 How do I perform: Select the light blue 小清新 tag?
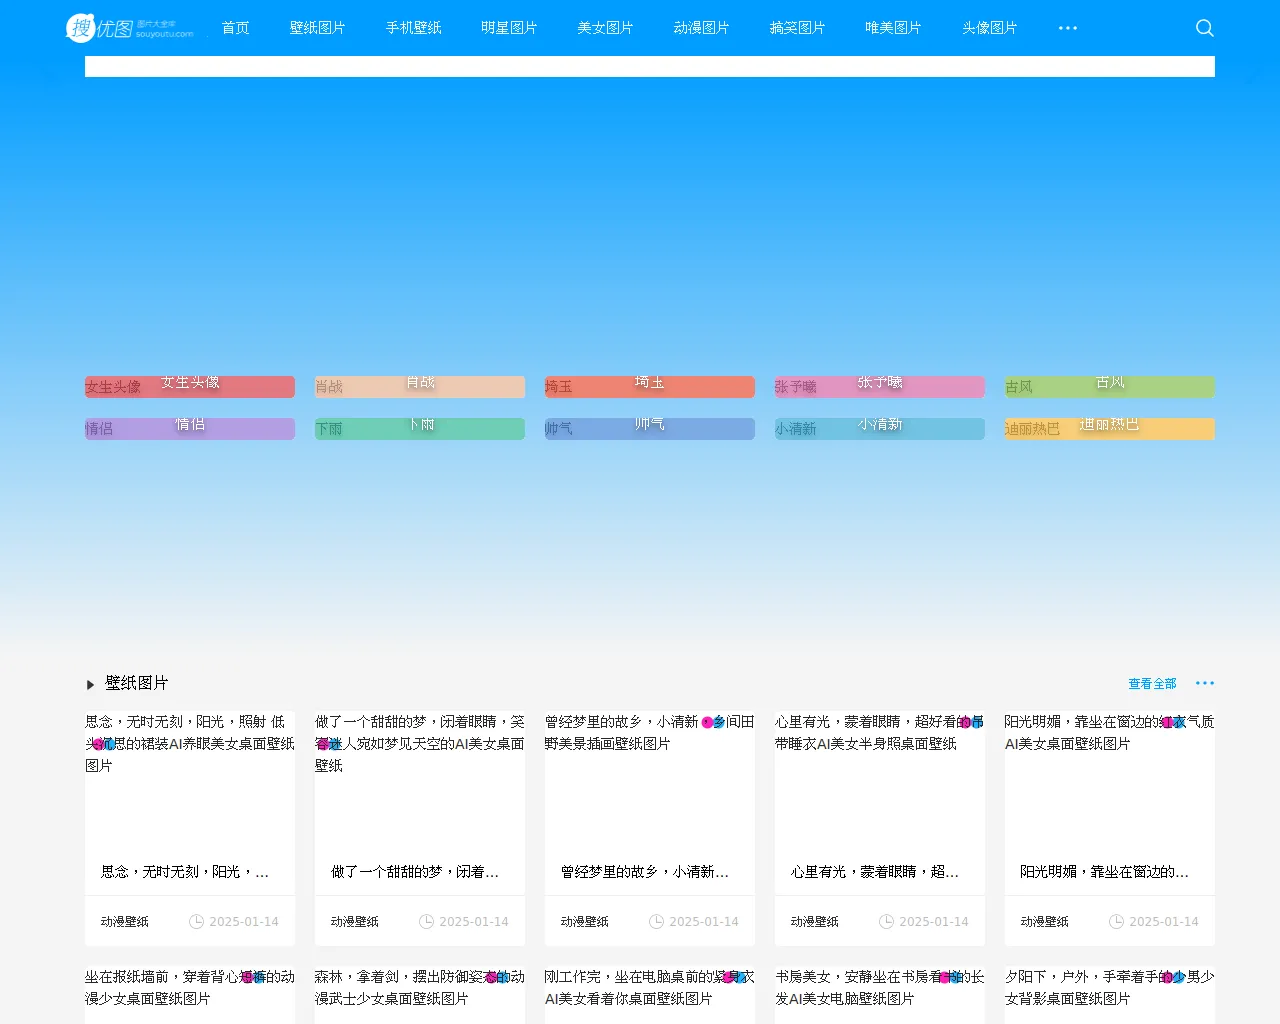coord(880,429)
